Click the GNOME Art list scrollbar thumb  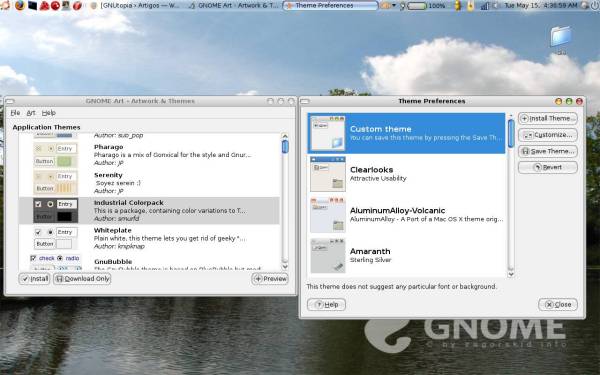click(x=285, y=147)
